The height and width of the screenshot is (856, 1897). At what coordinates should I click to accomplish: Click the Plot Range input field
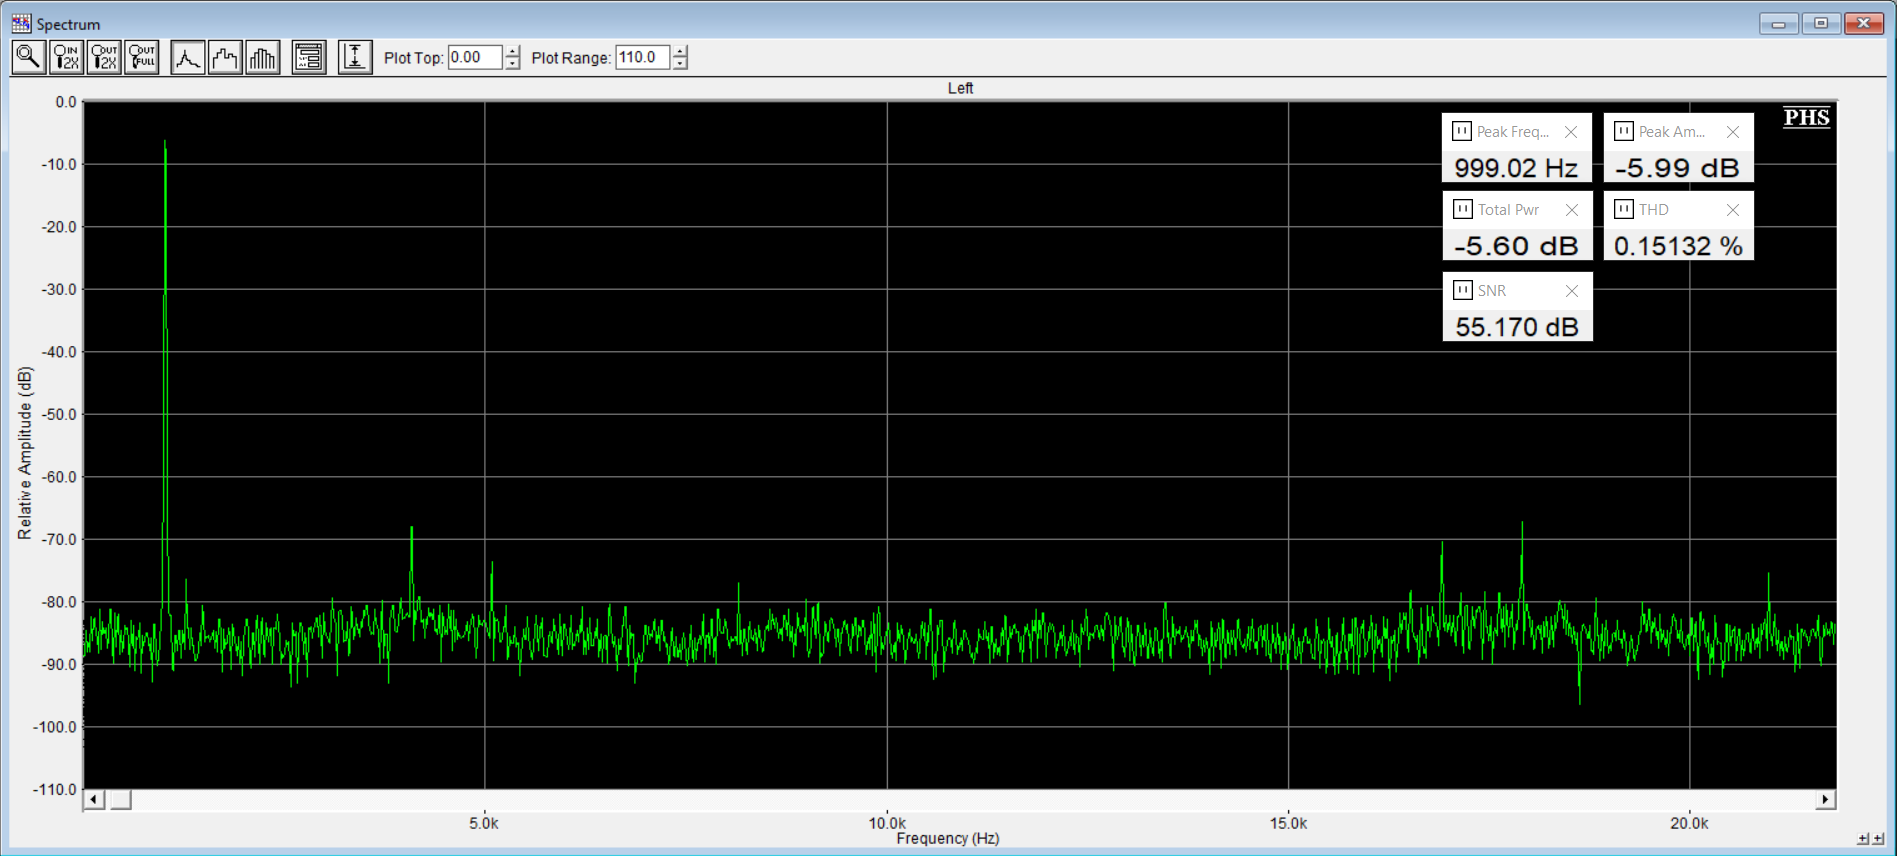(641, 58)
